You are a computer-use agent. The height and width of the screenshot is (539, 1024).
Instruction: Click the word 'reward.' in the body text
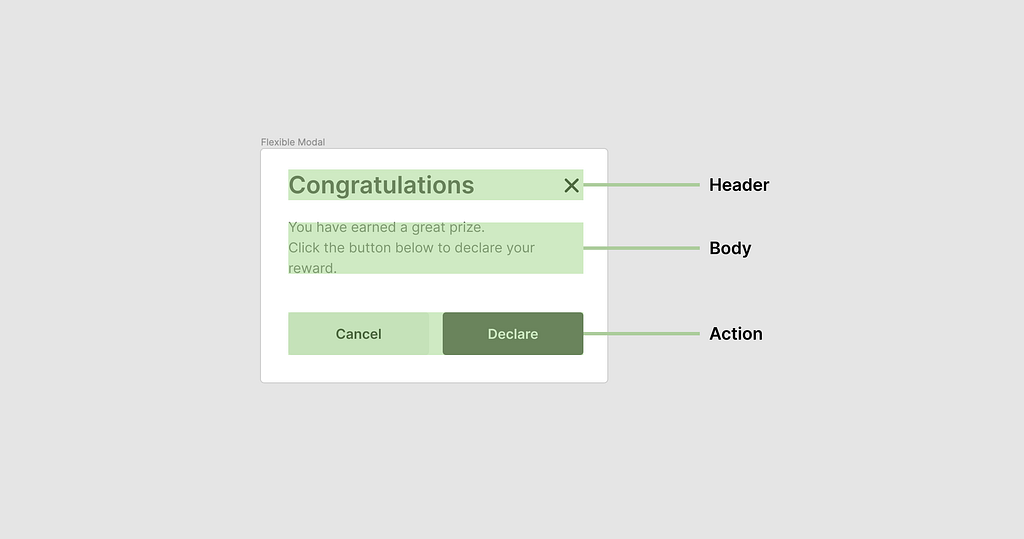click(x=312, y=268)
